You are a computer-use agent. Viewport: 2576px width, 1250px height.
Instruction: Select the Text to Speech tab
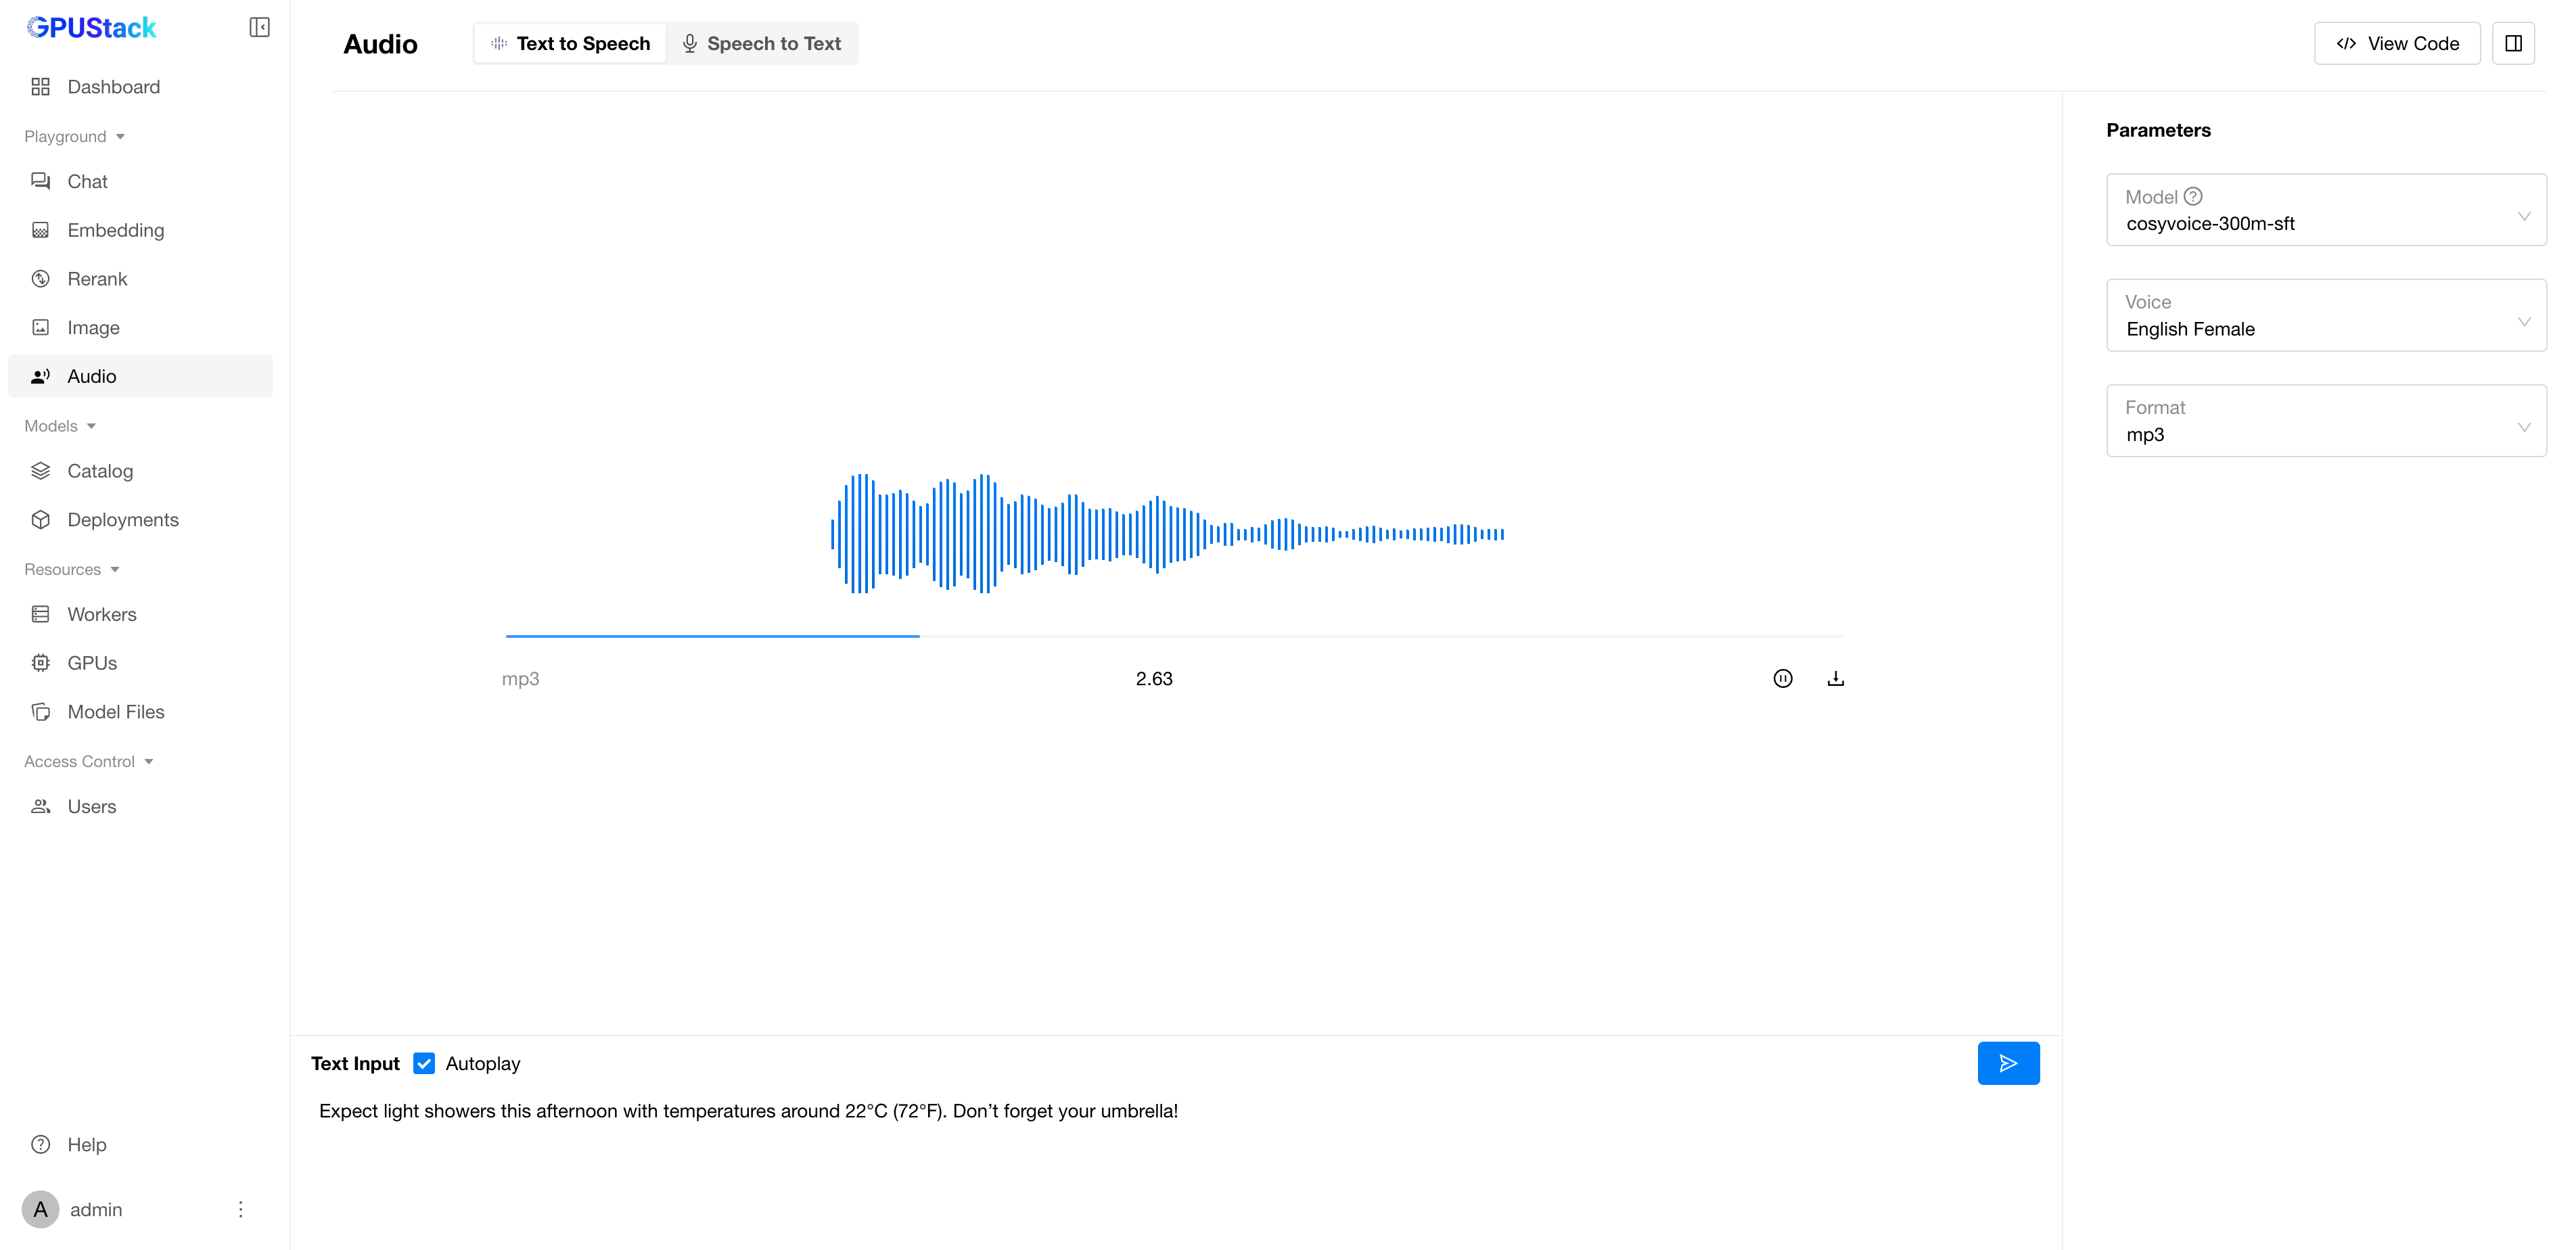pyautogui.click(x=570, y=44)
